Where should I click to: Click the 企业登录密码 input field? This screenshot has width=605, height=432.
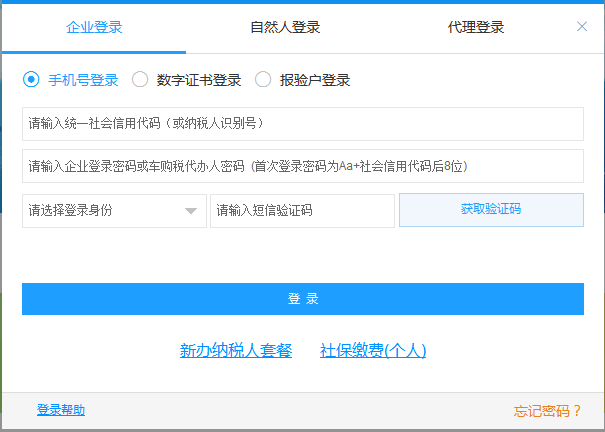tap(303, 166)
